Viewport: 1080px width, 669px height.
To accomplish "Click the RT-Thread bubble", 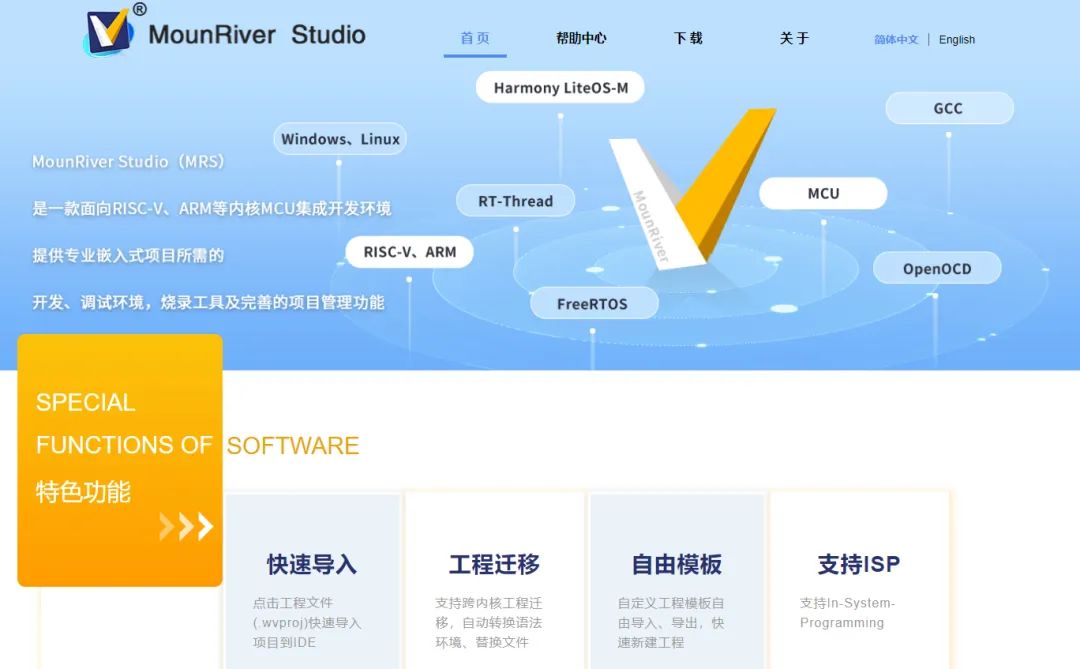I will (515, 201).
